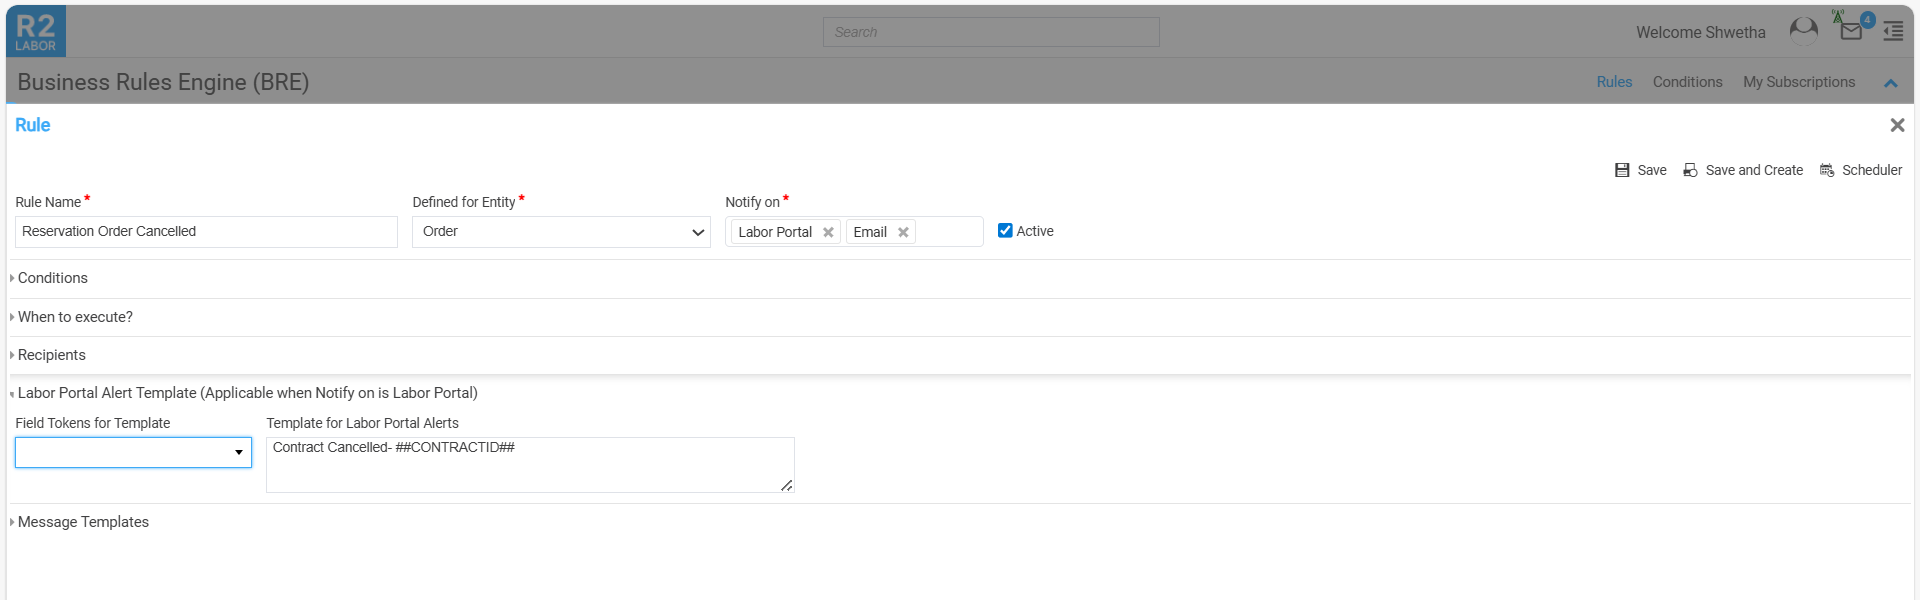Viewport: 1920px width, 600px height.
Task: Click the Labor Portal tag text
Action: tap(775, 232)
